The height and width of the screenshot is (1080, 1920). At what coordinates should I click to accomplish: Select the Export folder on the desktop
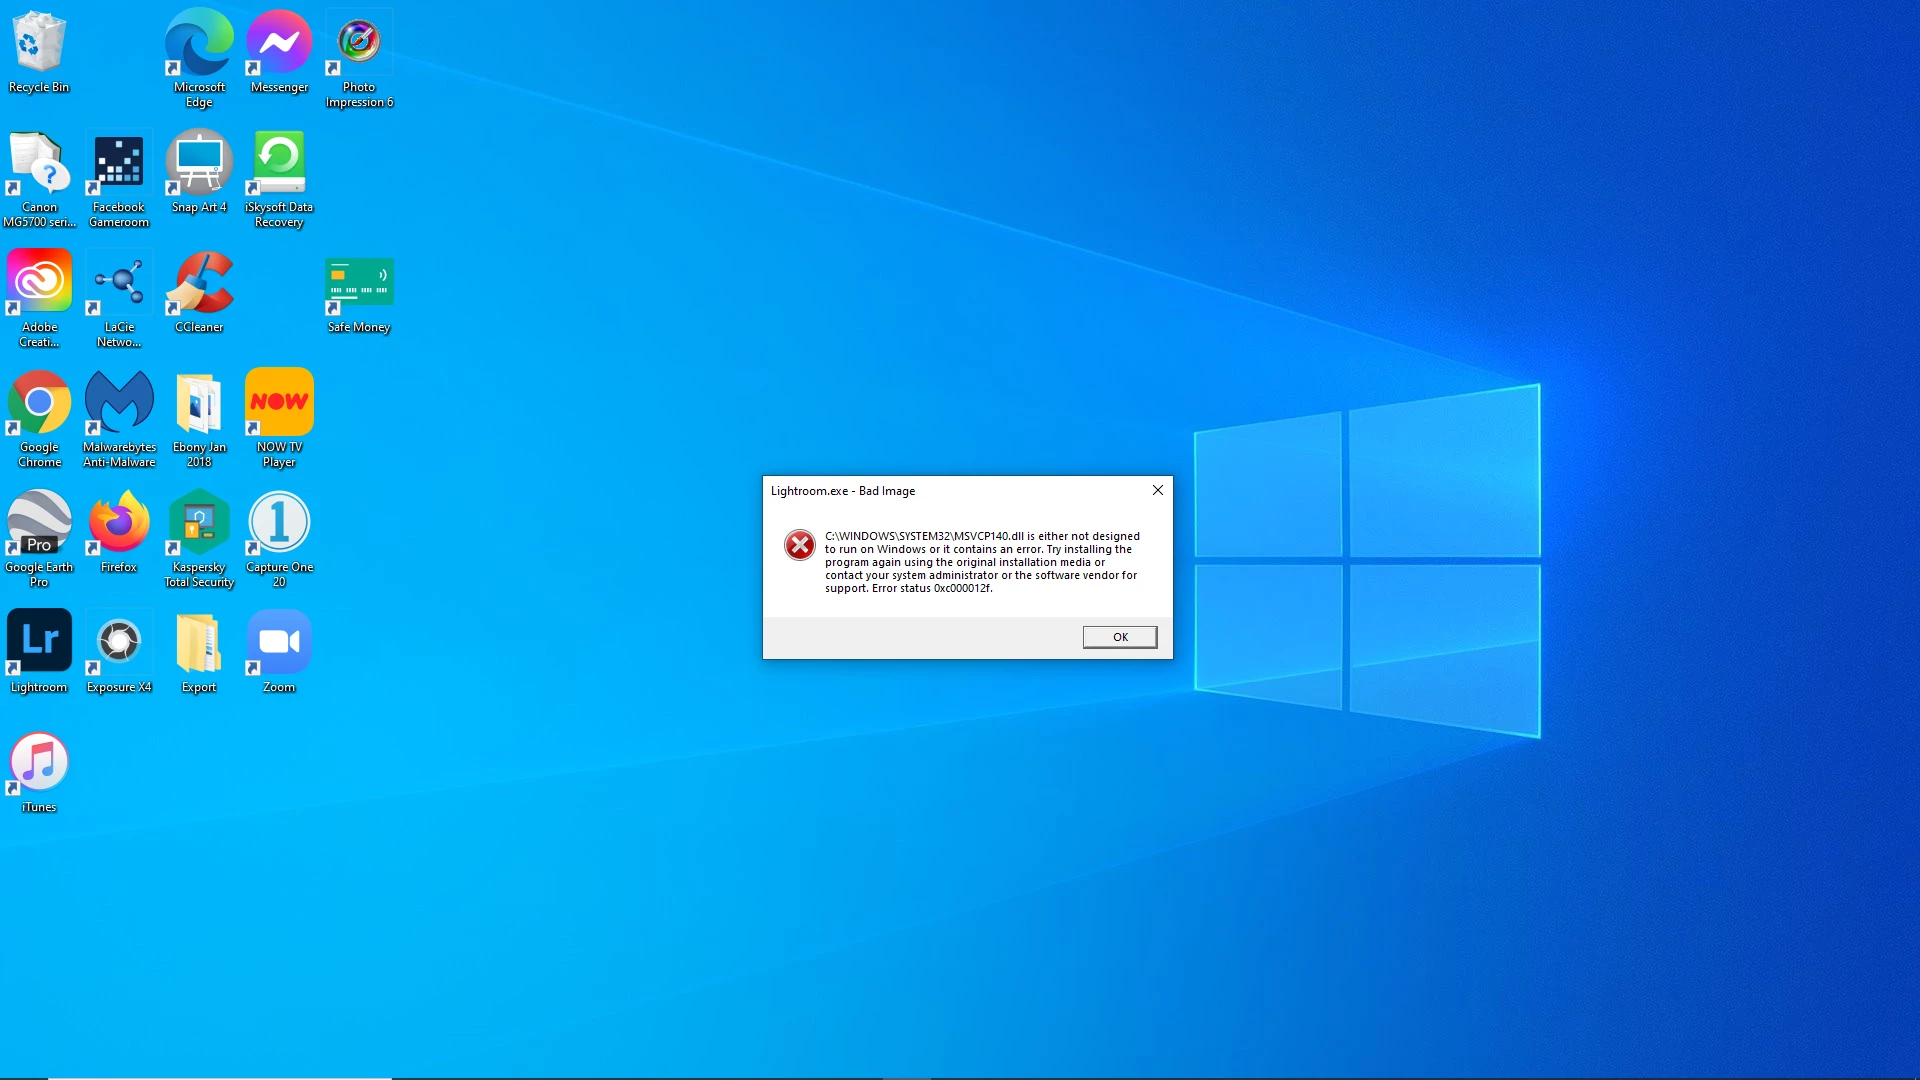(199, 642)
